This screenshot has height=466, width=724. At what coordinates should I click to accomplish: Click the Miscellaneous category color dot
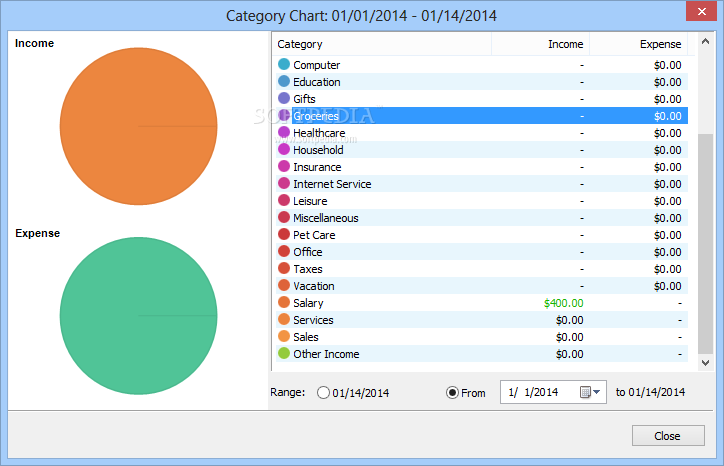pyautogui.click(x=284, y=217)
